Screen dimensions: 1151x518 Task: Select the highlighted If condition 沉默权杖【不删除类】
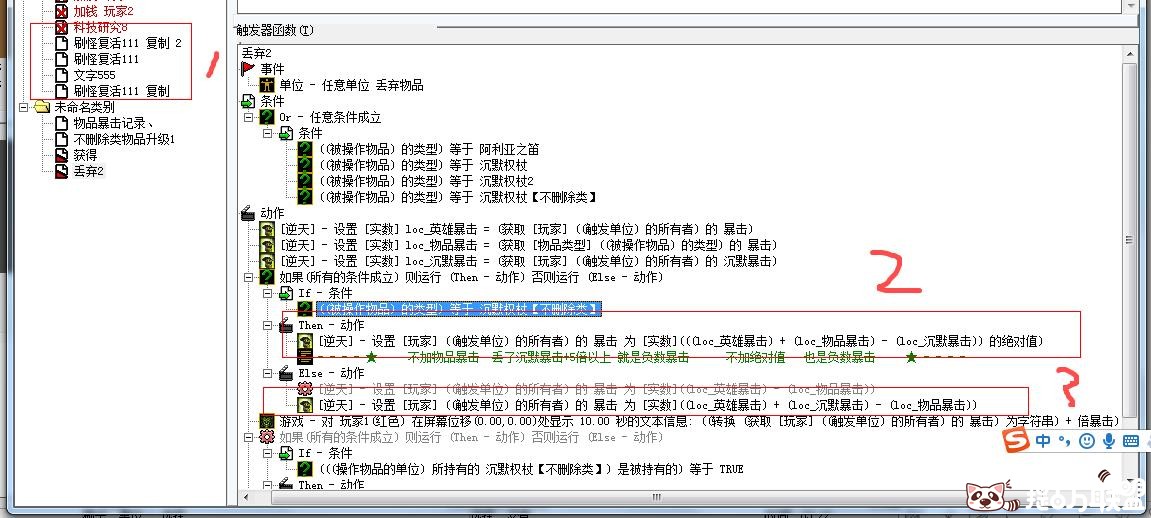459,309
